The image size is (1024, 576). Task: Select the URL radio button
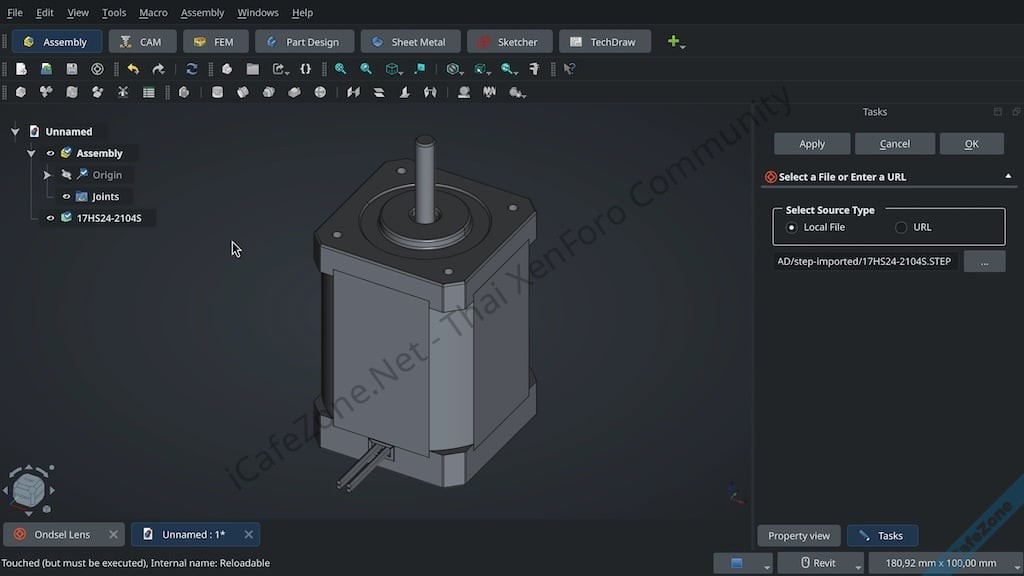901,227
